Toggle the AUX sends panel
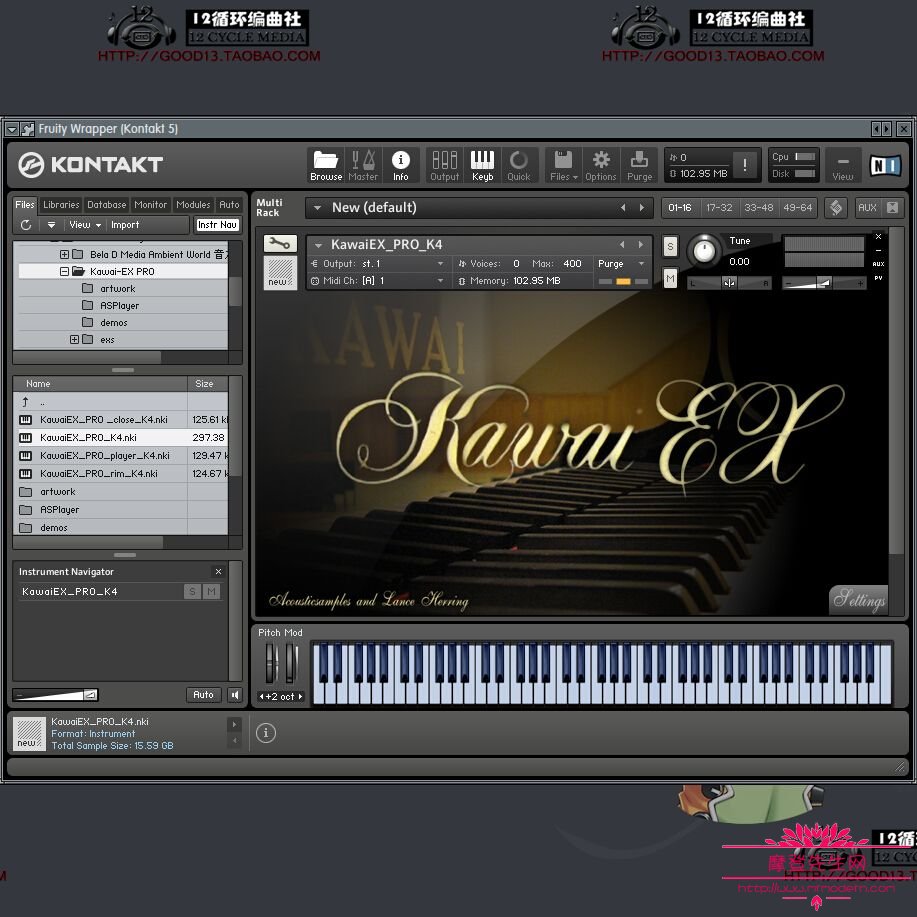This screenshot has height=917, width=917. click(x=867, y=208)
